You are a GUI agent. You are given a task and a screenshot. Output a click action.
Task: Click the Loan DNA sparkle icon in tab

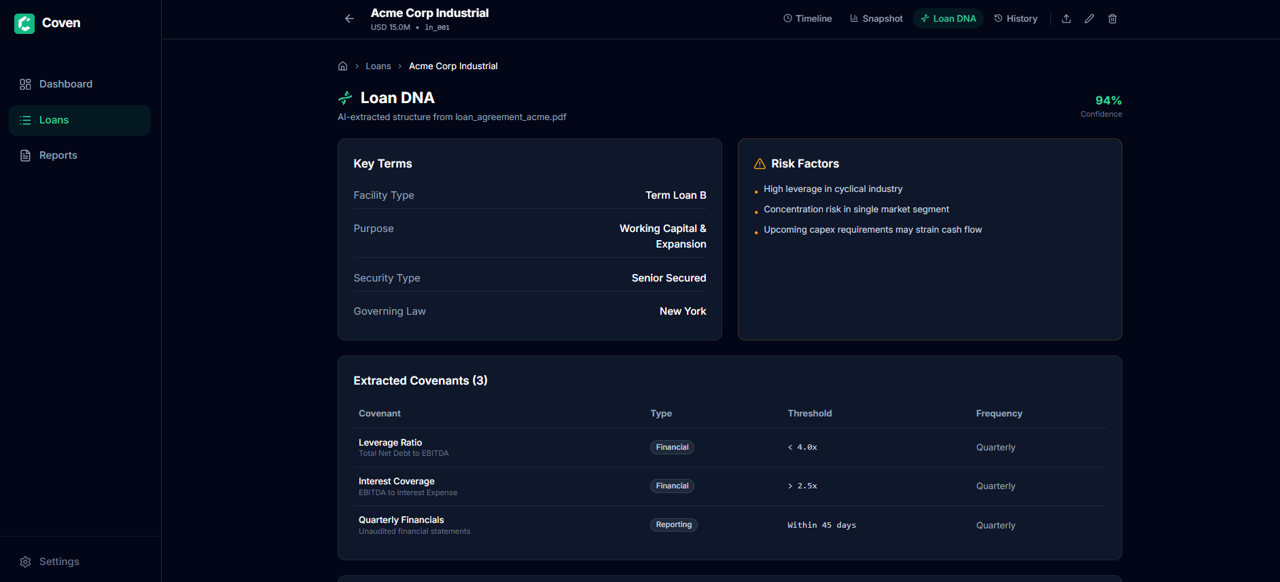click(925, 19)
